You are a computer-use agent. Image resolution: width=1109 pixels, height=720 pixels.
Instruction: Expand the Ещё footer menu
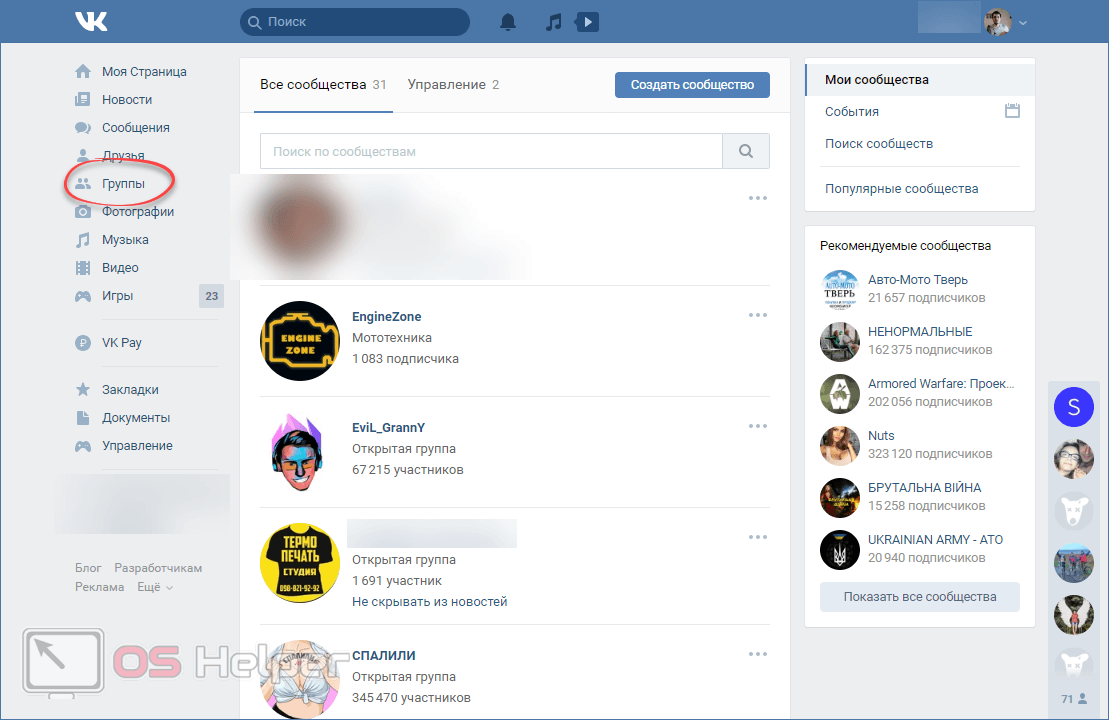(x=154, y=587)
